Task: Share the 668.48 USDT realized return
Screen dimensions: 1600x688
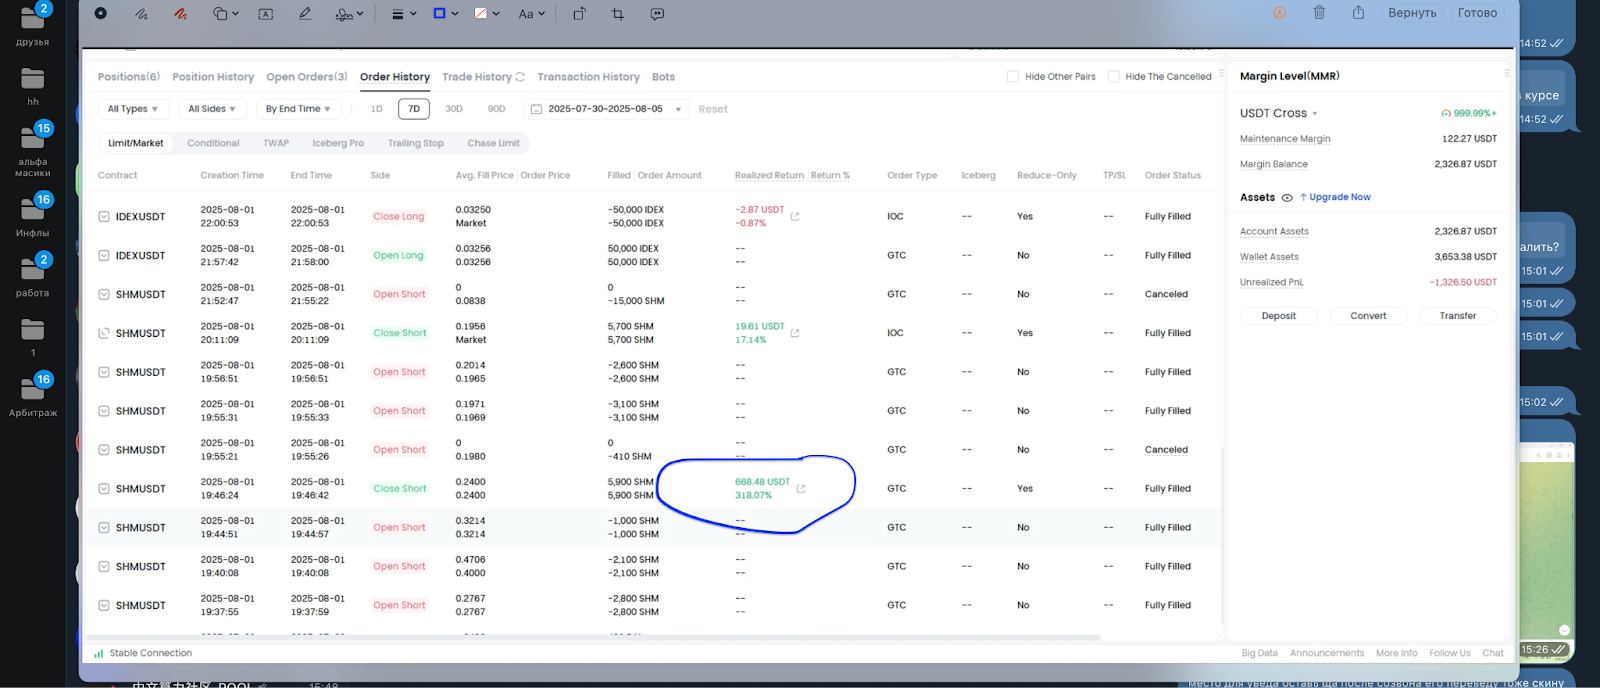Action: click(x=801, y=488)
